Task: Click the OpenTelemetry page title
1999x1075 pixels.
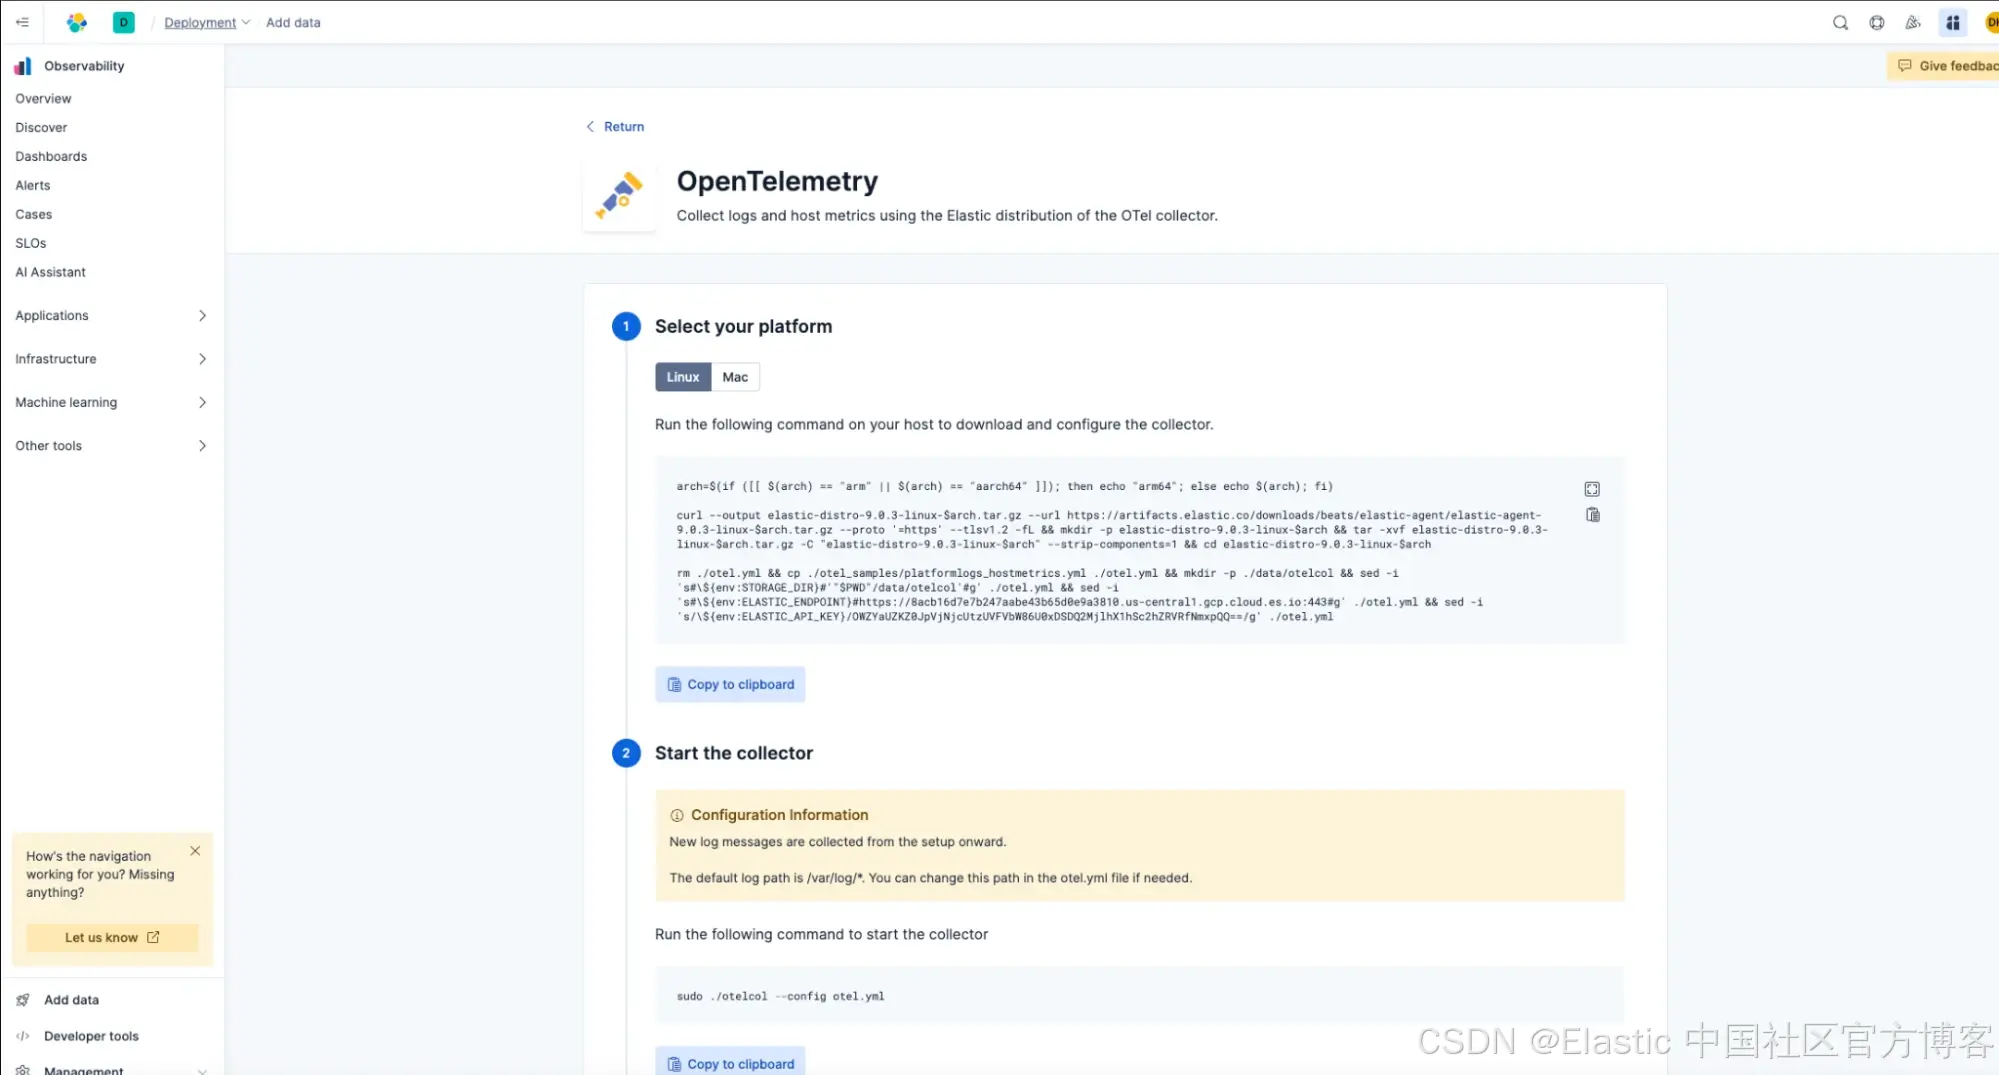Action: [x=777, y=181]
